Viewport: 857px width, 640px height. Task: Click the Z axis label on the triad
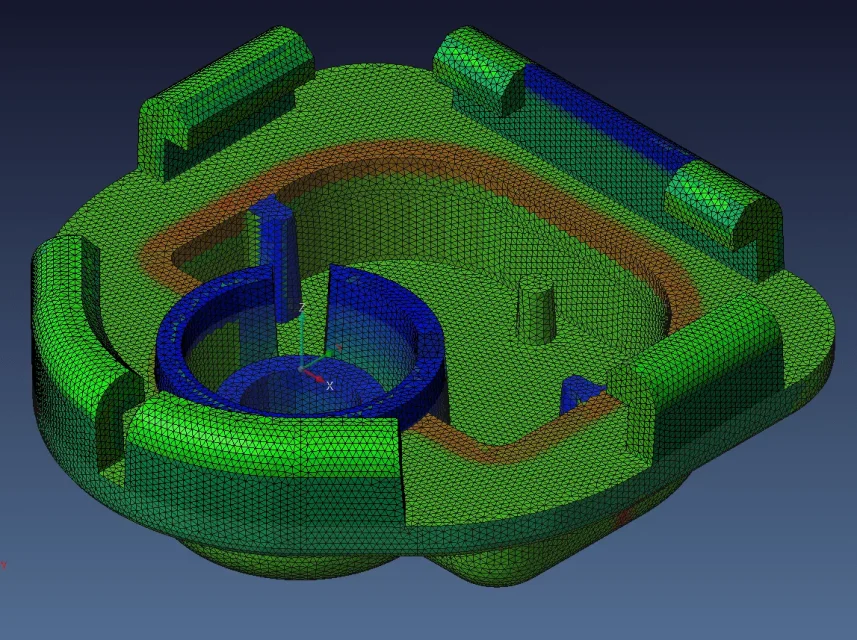point(302,308)
